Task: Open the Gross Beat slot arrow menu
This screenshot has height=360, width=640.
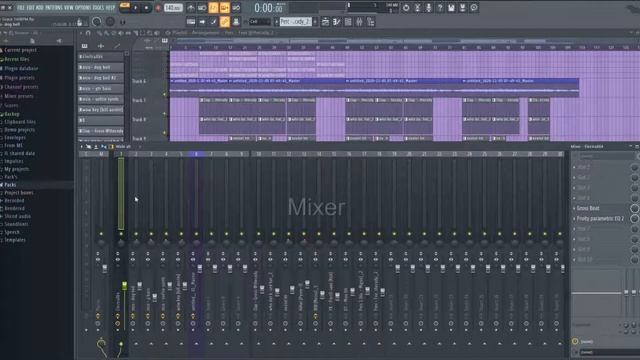Action: 574,209
